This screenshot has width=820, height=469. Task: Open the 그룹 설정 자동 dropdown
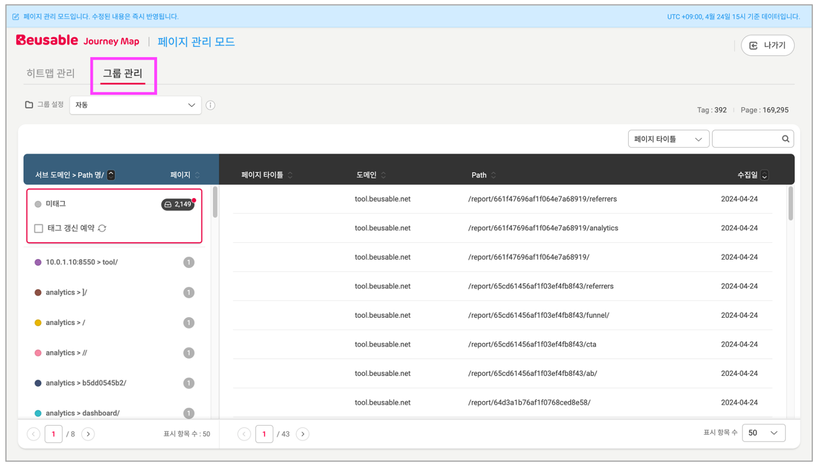(x=135, y=105)
